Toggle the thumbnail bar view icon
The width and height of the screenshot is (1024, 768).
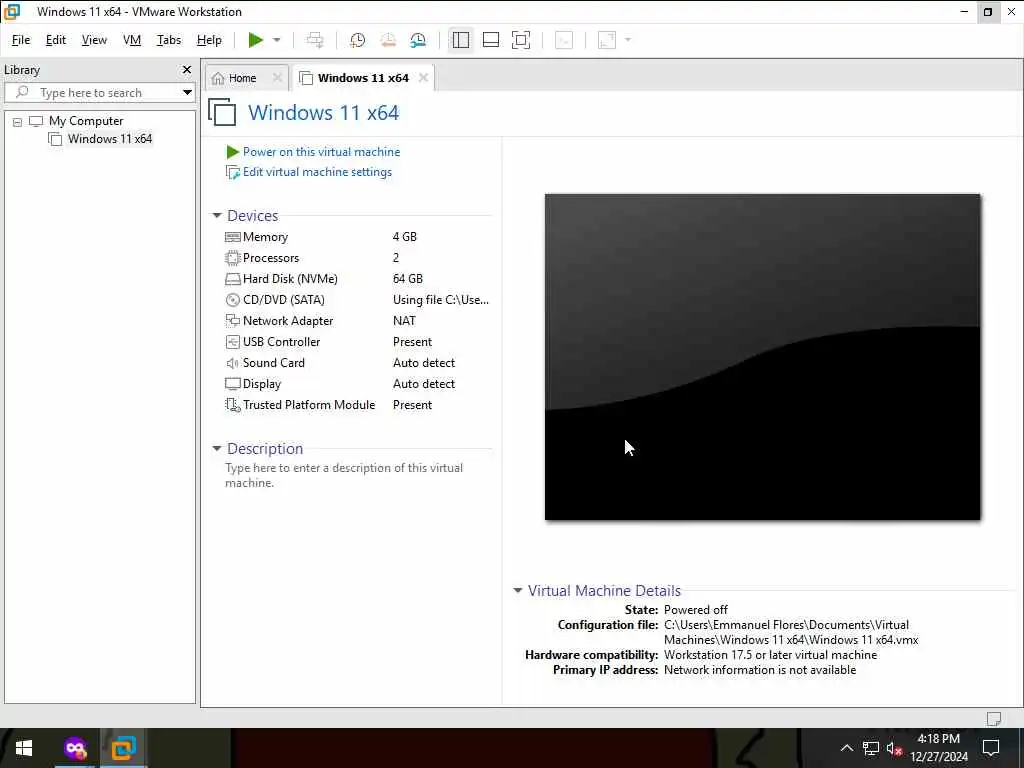[x=490, y=40]
